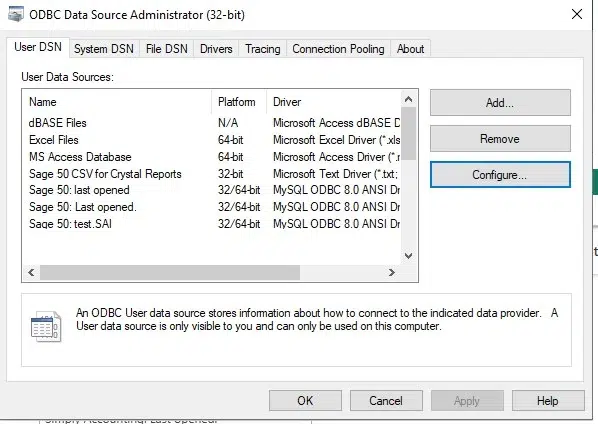Open the Tracing tab
Screen dimensions: 598x424
(263, 49)
